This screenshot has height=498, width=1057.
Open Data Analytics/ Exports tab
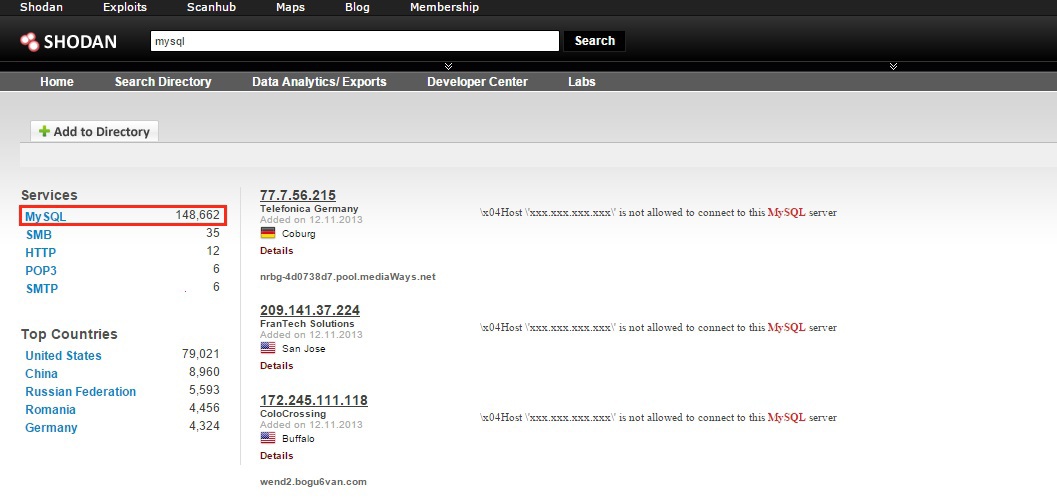point(319,82)
